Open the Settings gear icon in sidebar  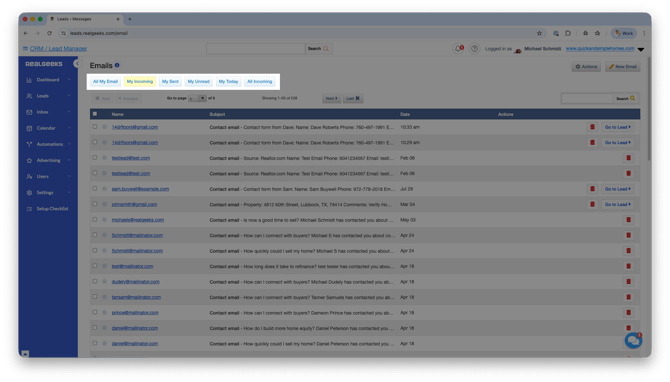tap(29, 193)
